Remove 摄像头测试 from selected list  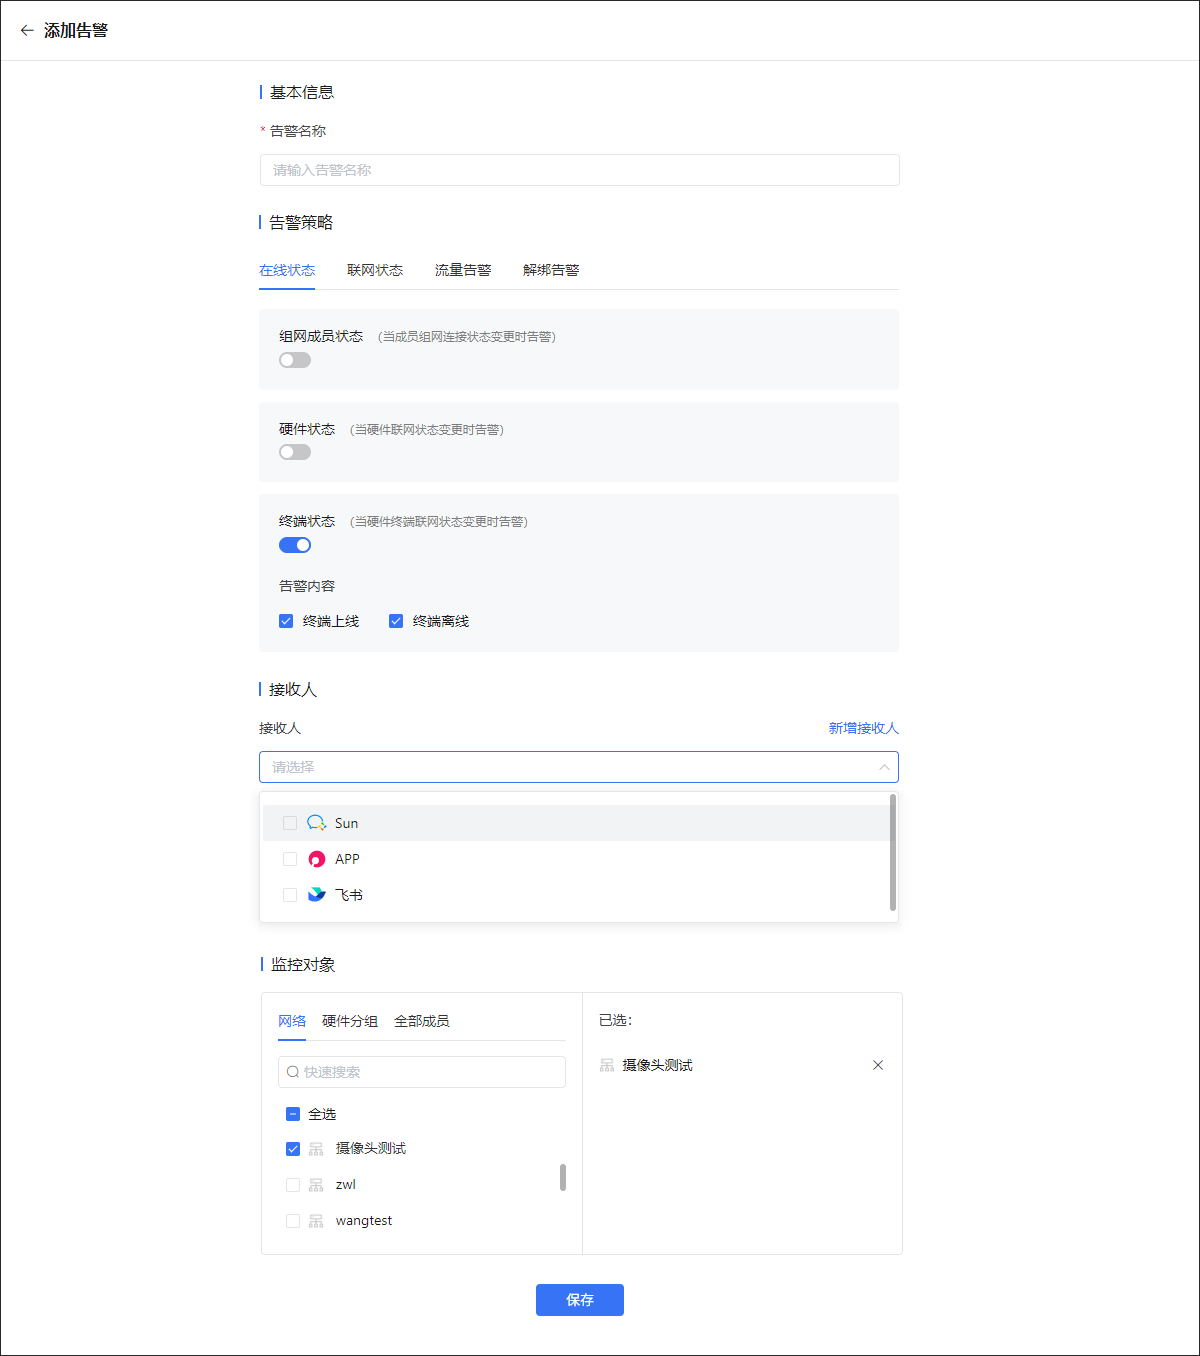878,1065
